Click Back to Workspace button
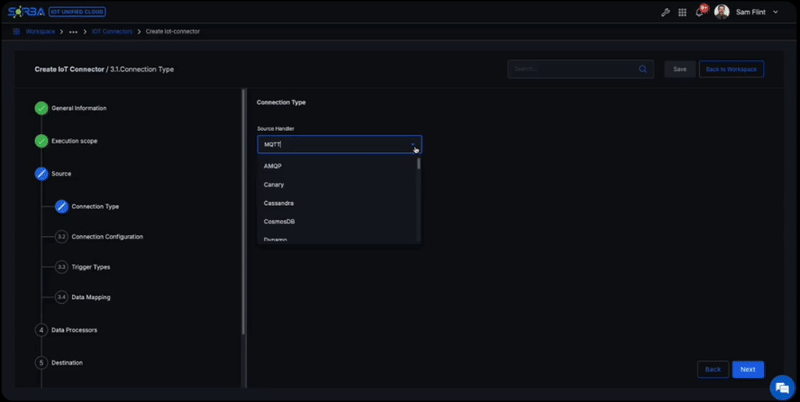The image size is (800, 402). point(731,69)
